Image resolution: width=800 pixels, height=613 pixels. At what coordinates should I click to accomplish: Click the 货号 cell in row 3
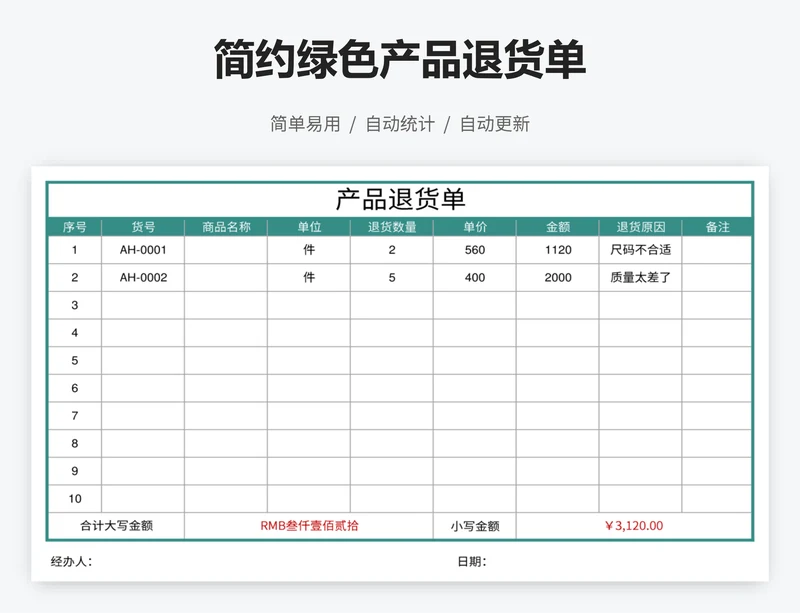pyautogui.click(x=143, y=305)
